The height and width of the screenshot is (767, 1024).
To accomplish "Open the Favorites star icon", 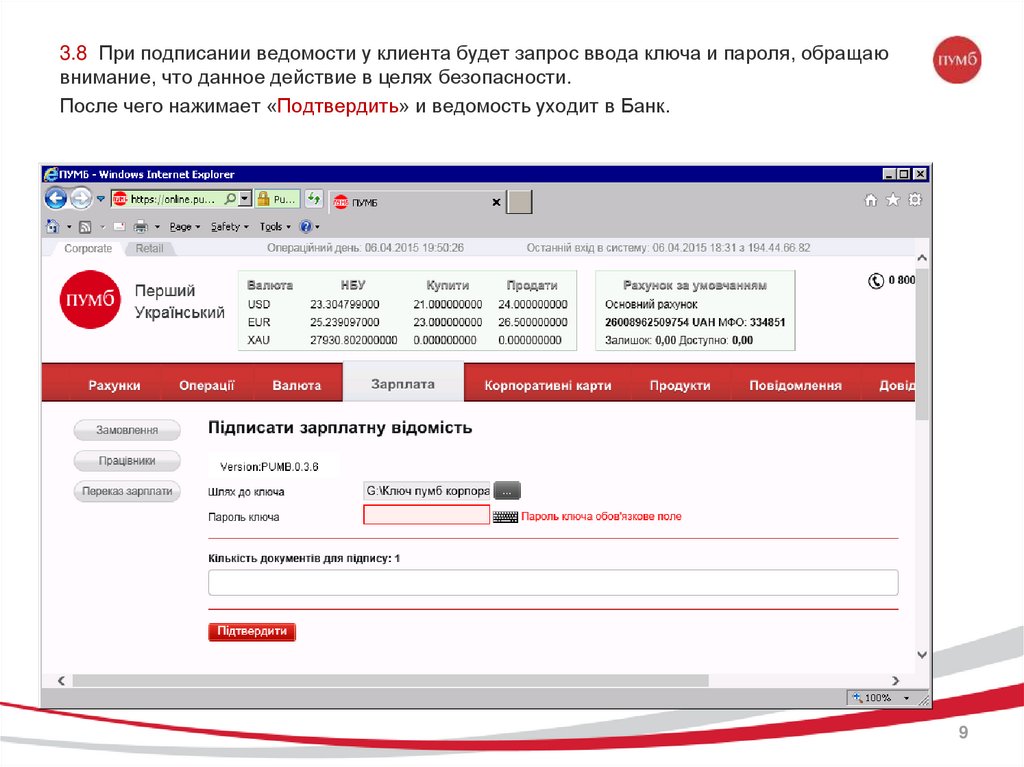I will [892, 200].
